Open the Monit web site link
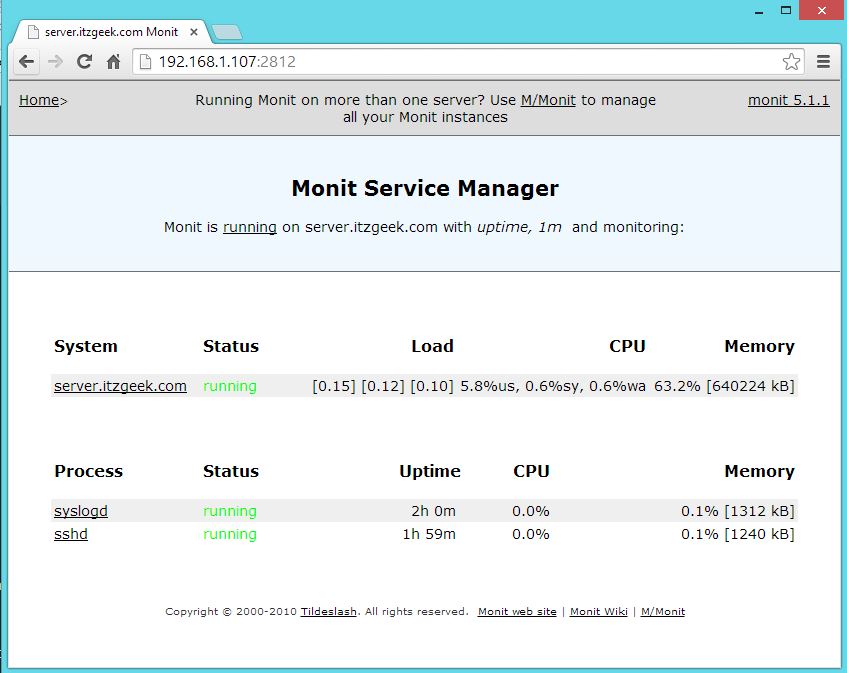This screenshot has height=673, width=847. tap(517, 611)
